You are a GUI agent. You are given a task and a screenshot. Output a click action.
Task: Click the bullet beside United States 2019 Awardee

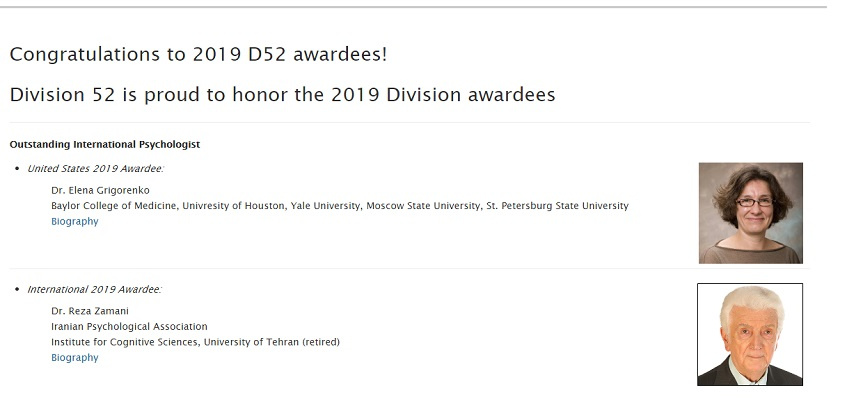pyautogui.click(x=18, y=169)
